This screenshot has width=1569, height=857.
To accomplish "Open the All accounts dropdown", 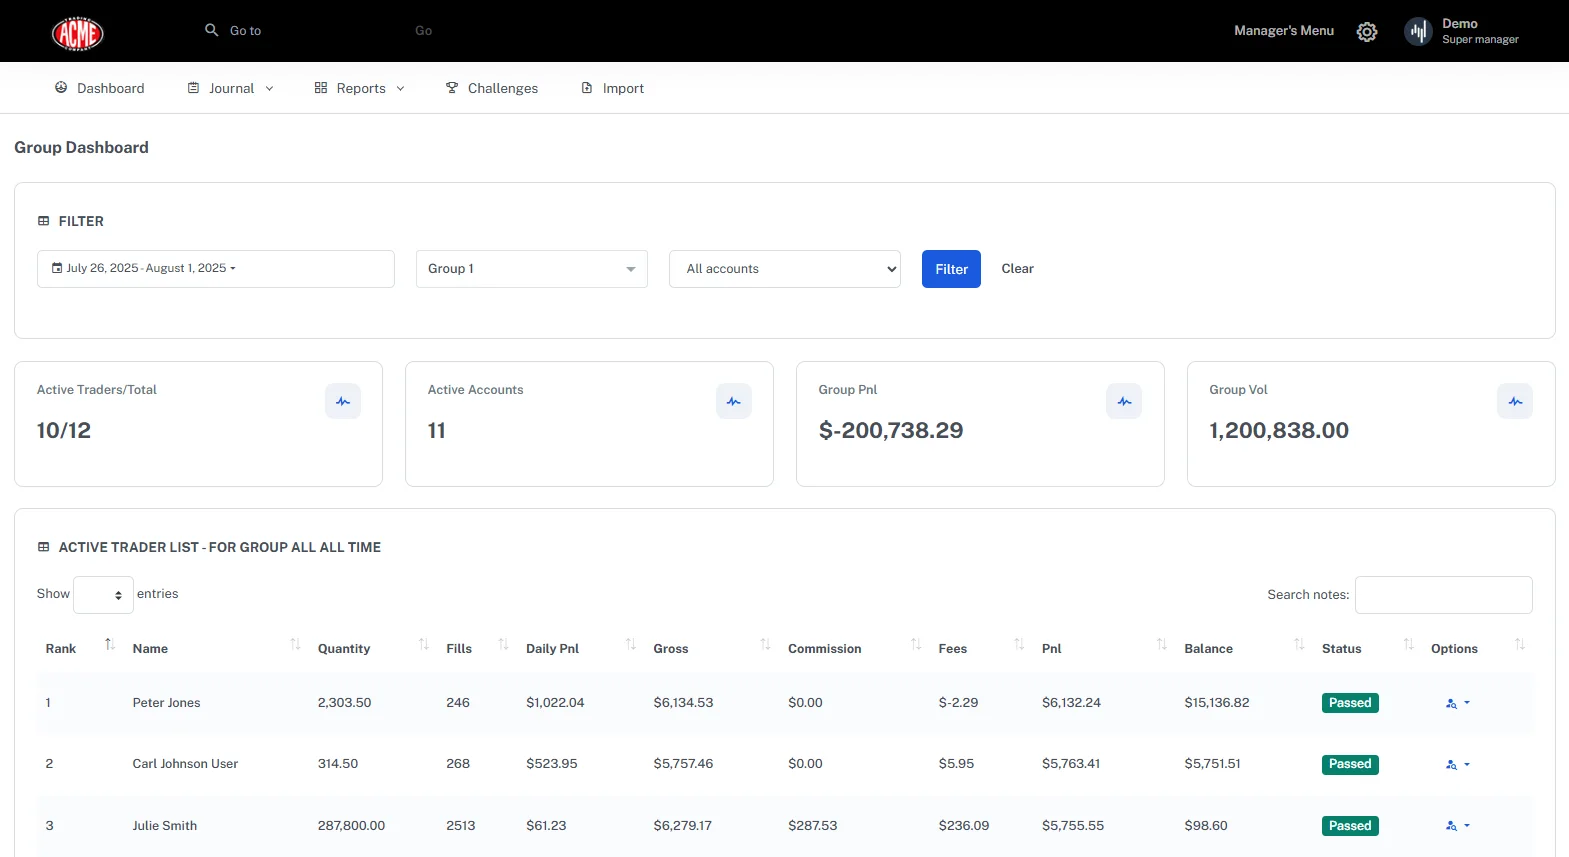I will pyautogui.click(x=784, y=269).
